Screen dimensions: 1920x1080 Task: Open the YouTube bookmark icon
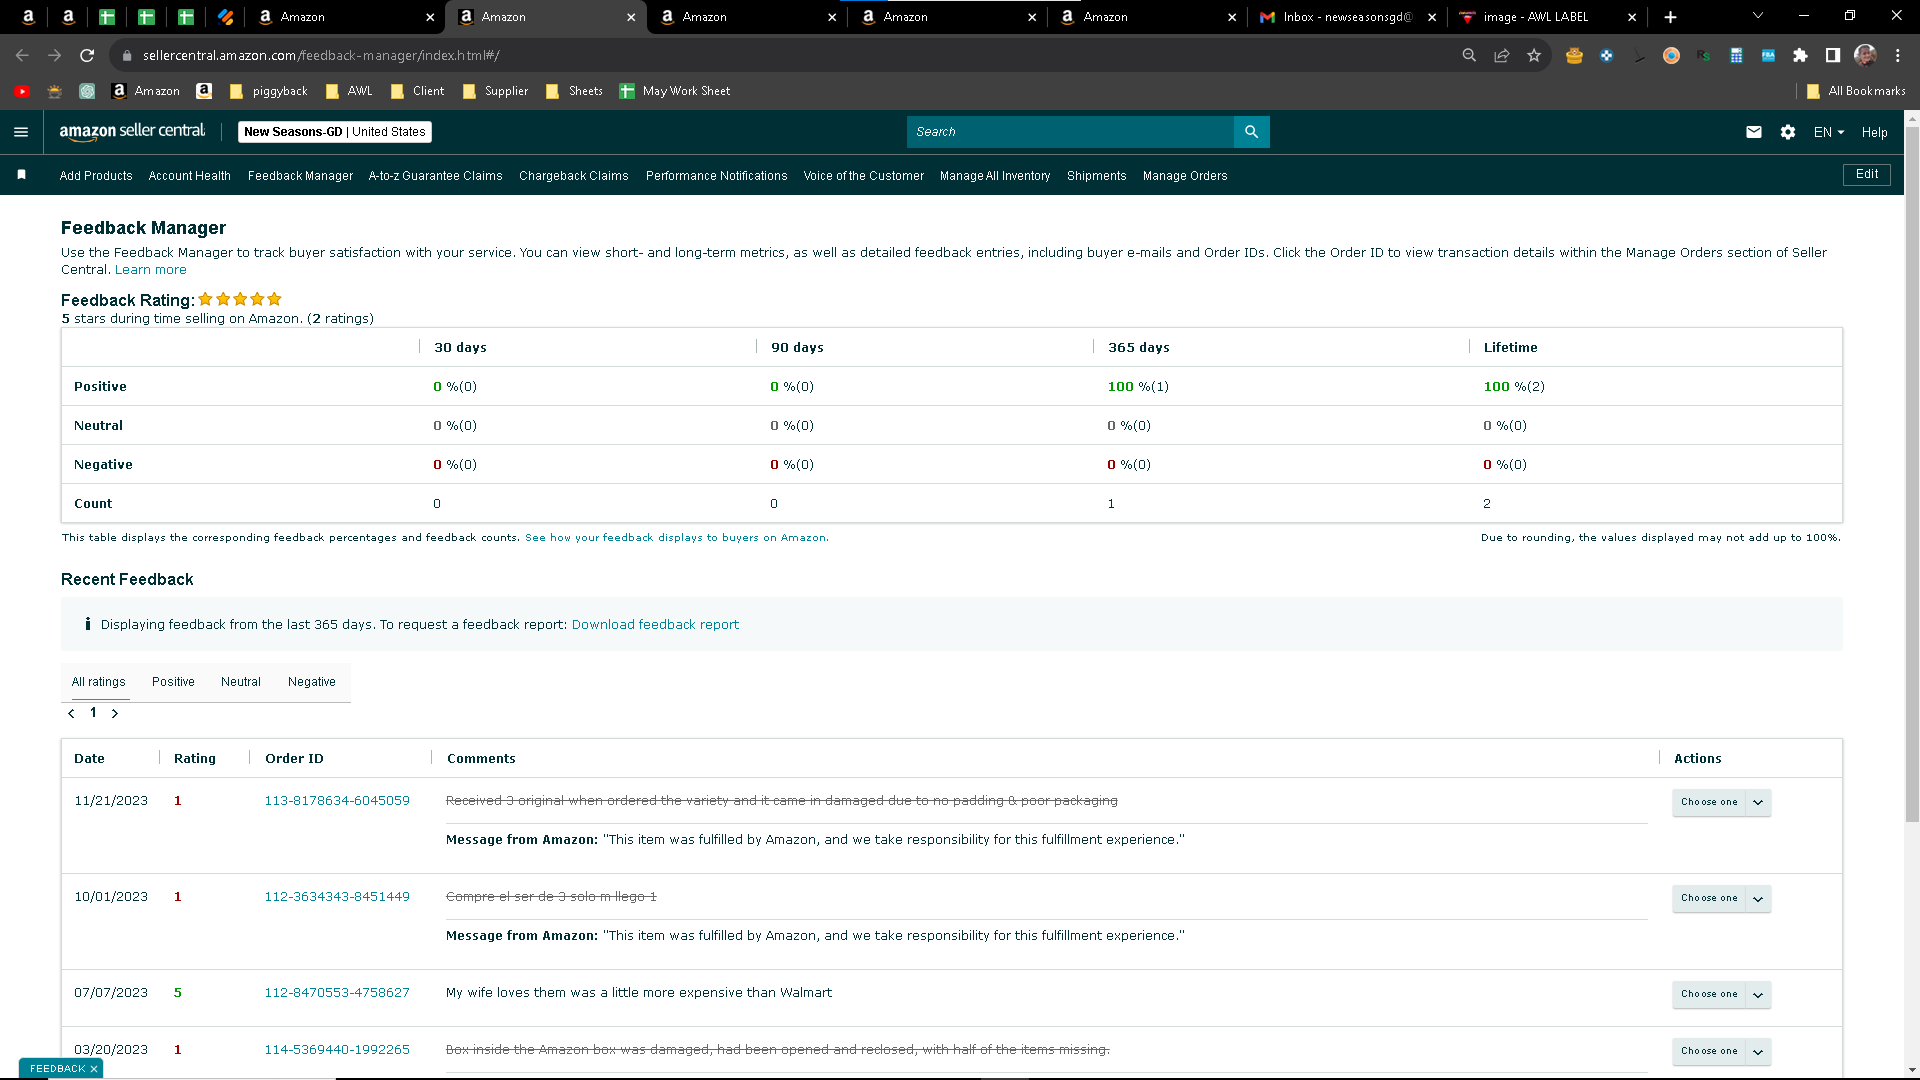tap(22, 91)
